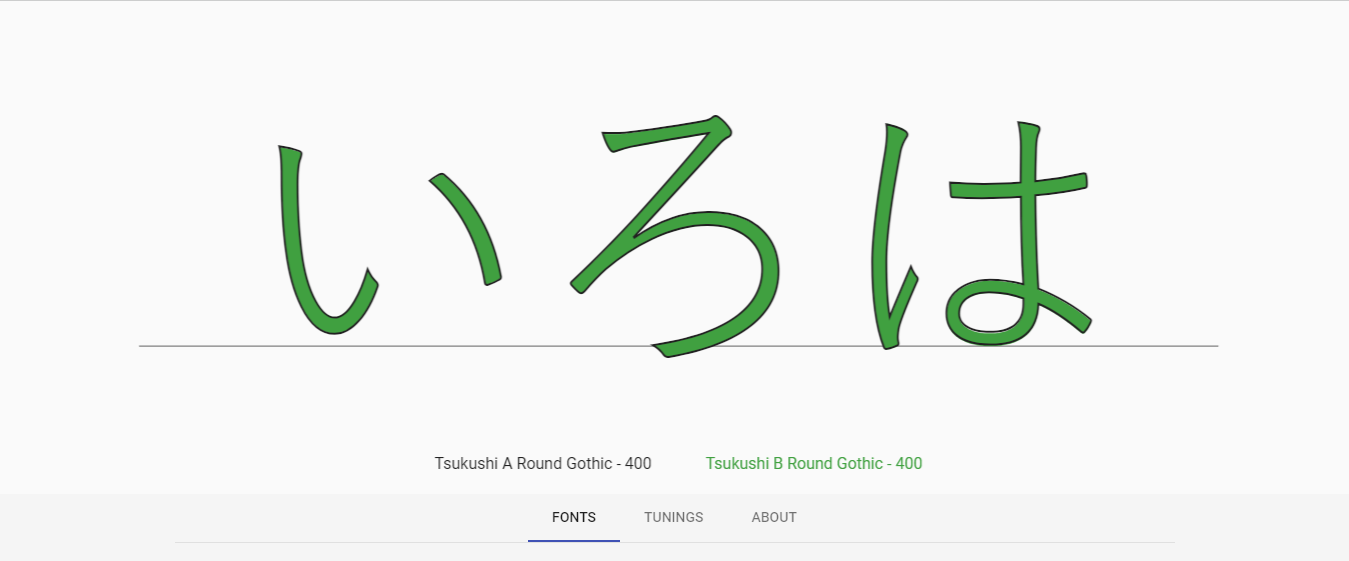Click the horizontal crossbar of は

click(x=1018, y=187)
